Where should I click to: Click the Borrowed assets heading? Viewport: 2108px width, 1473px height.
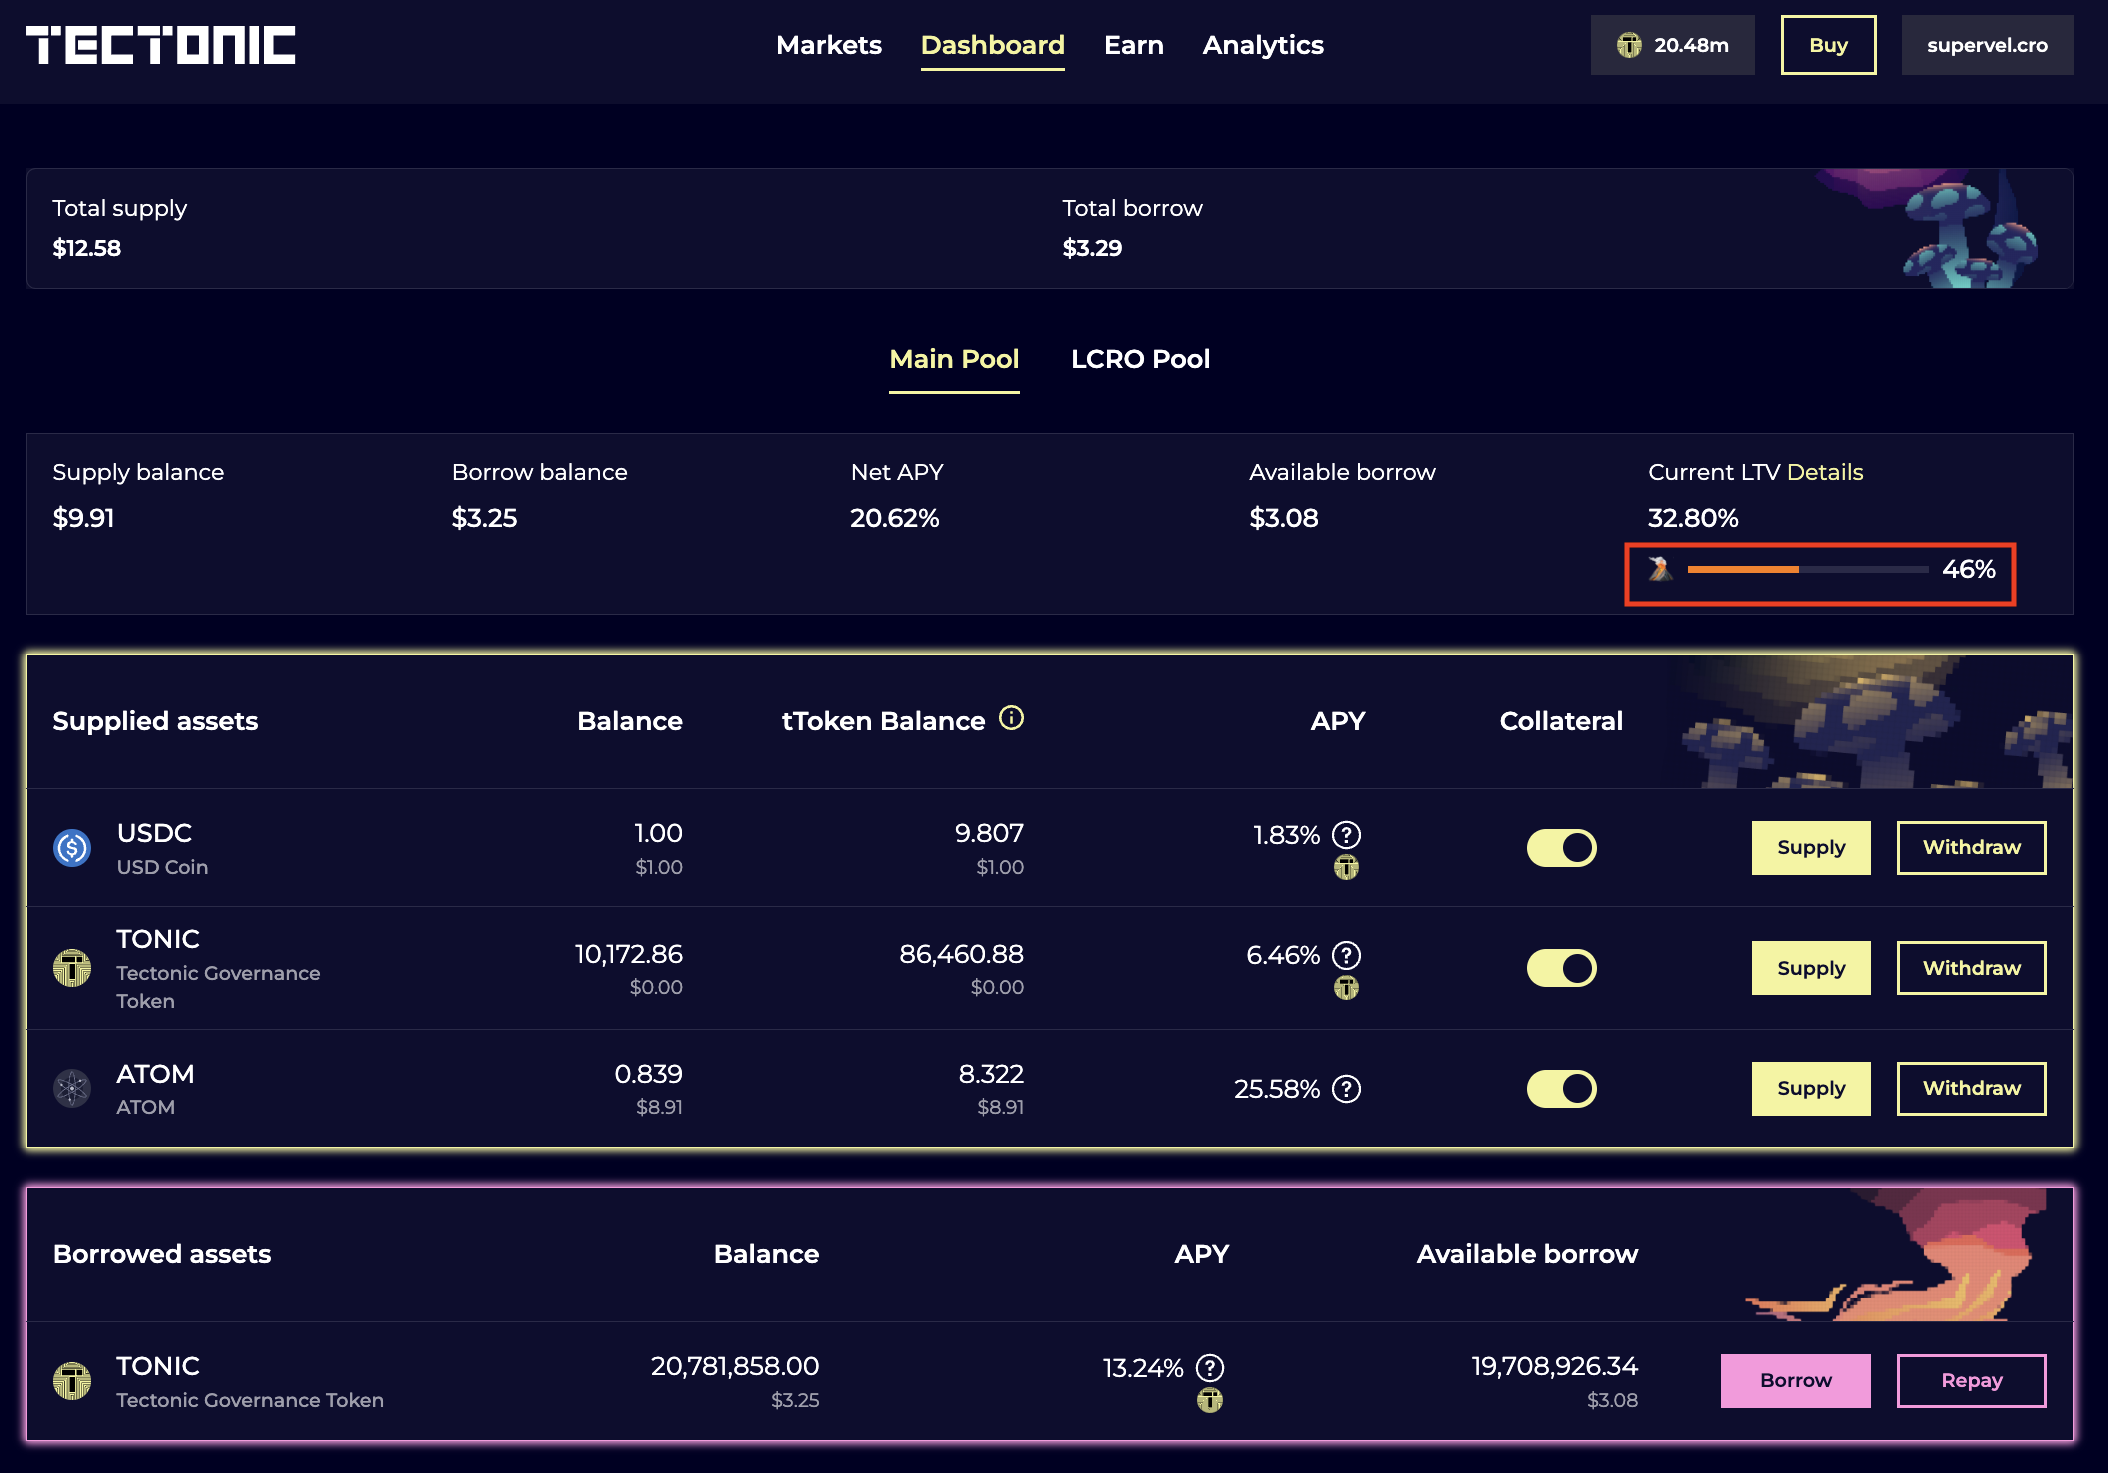[162, 1254]
